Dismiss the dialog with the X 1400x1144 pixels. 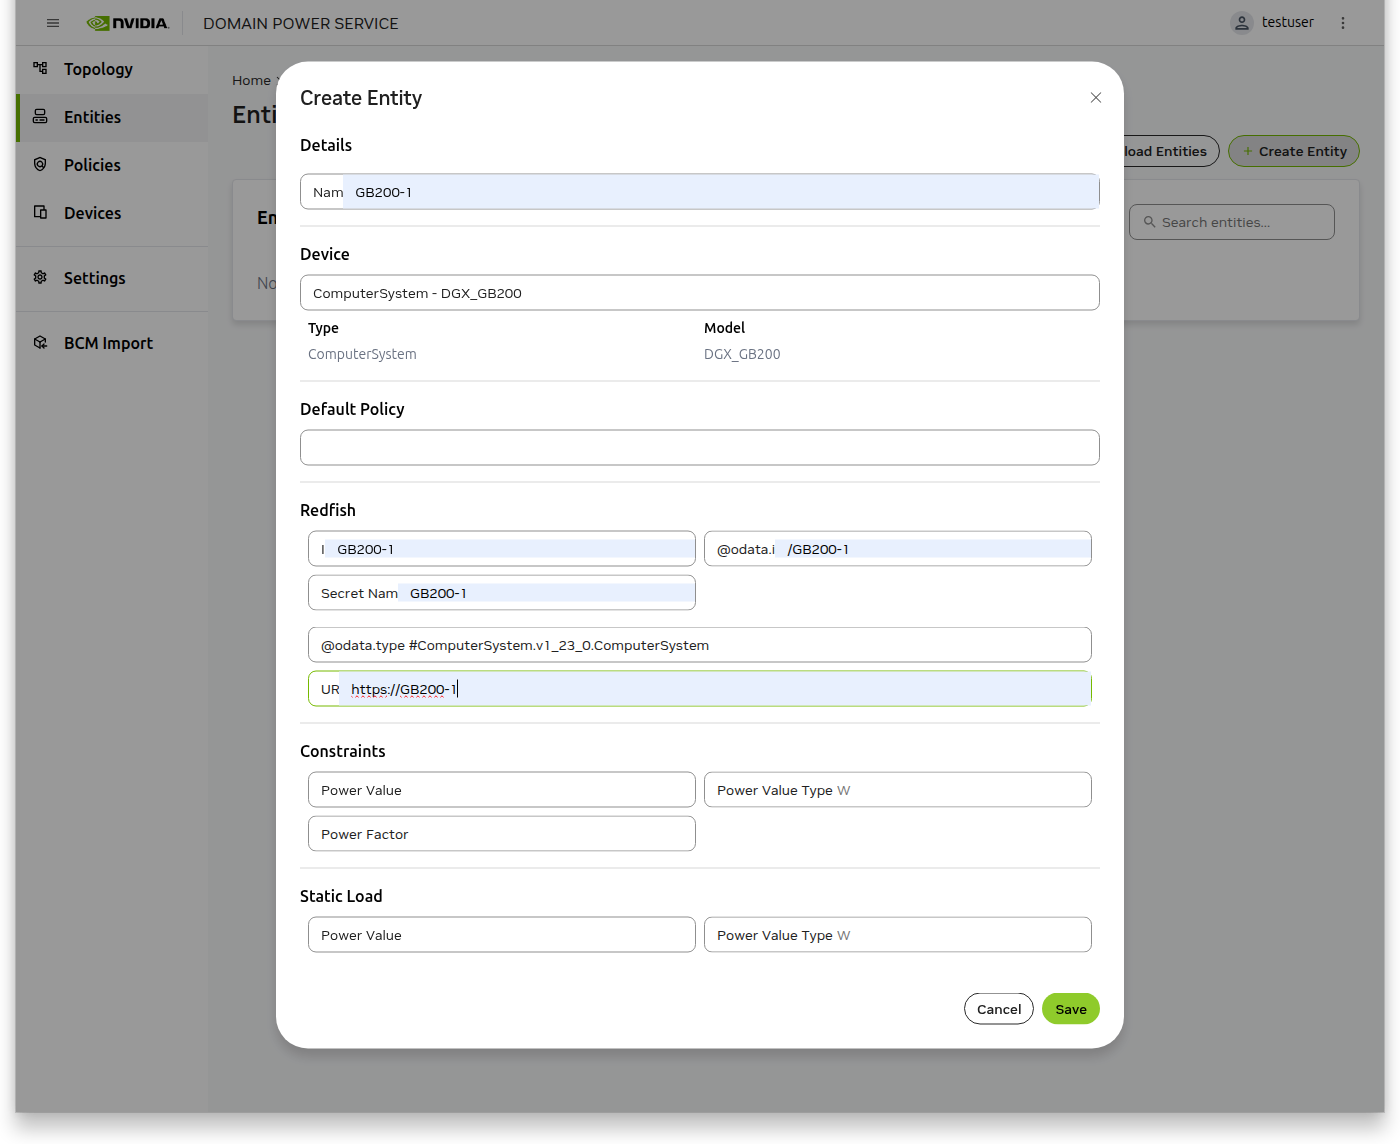click(1095, 97)
